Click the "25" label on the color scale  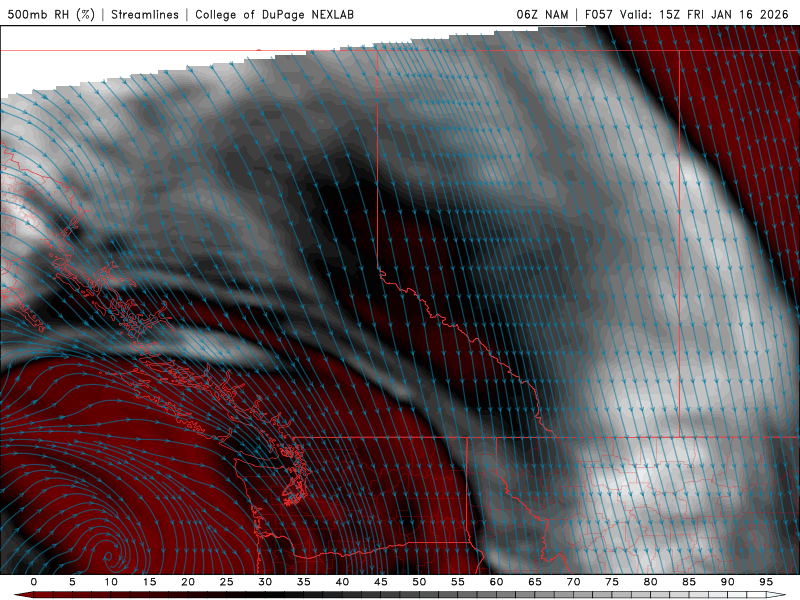[227, 582]
